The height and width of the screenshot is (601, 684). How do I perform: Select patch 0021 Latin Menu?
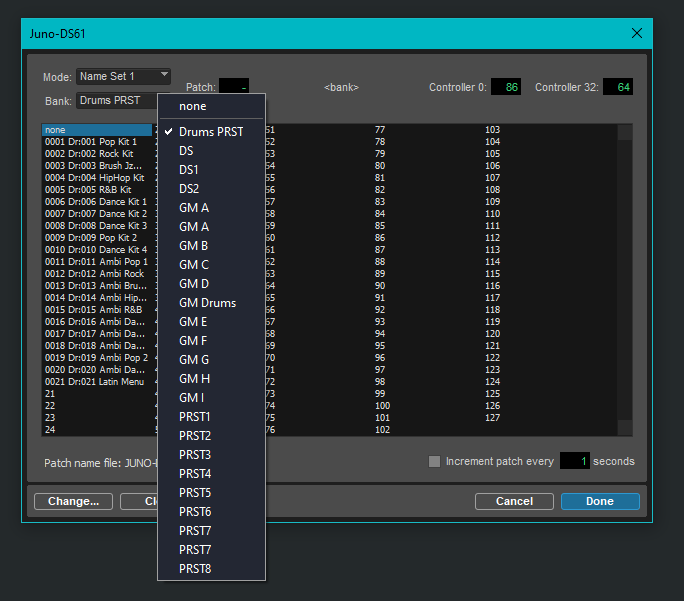[x=95, y=382]
